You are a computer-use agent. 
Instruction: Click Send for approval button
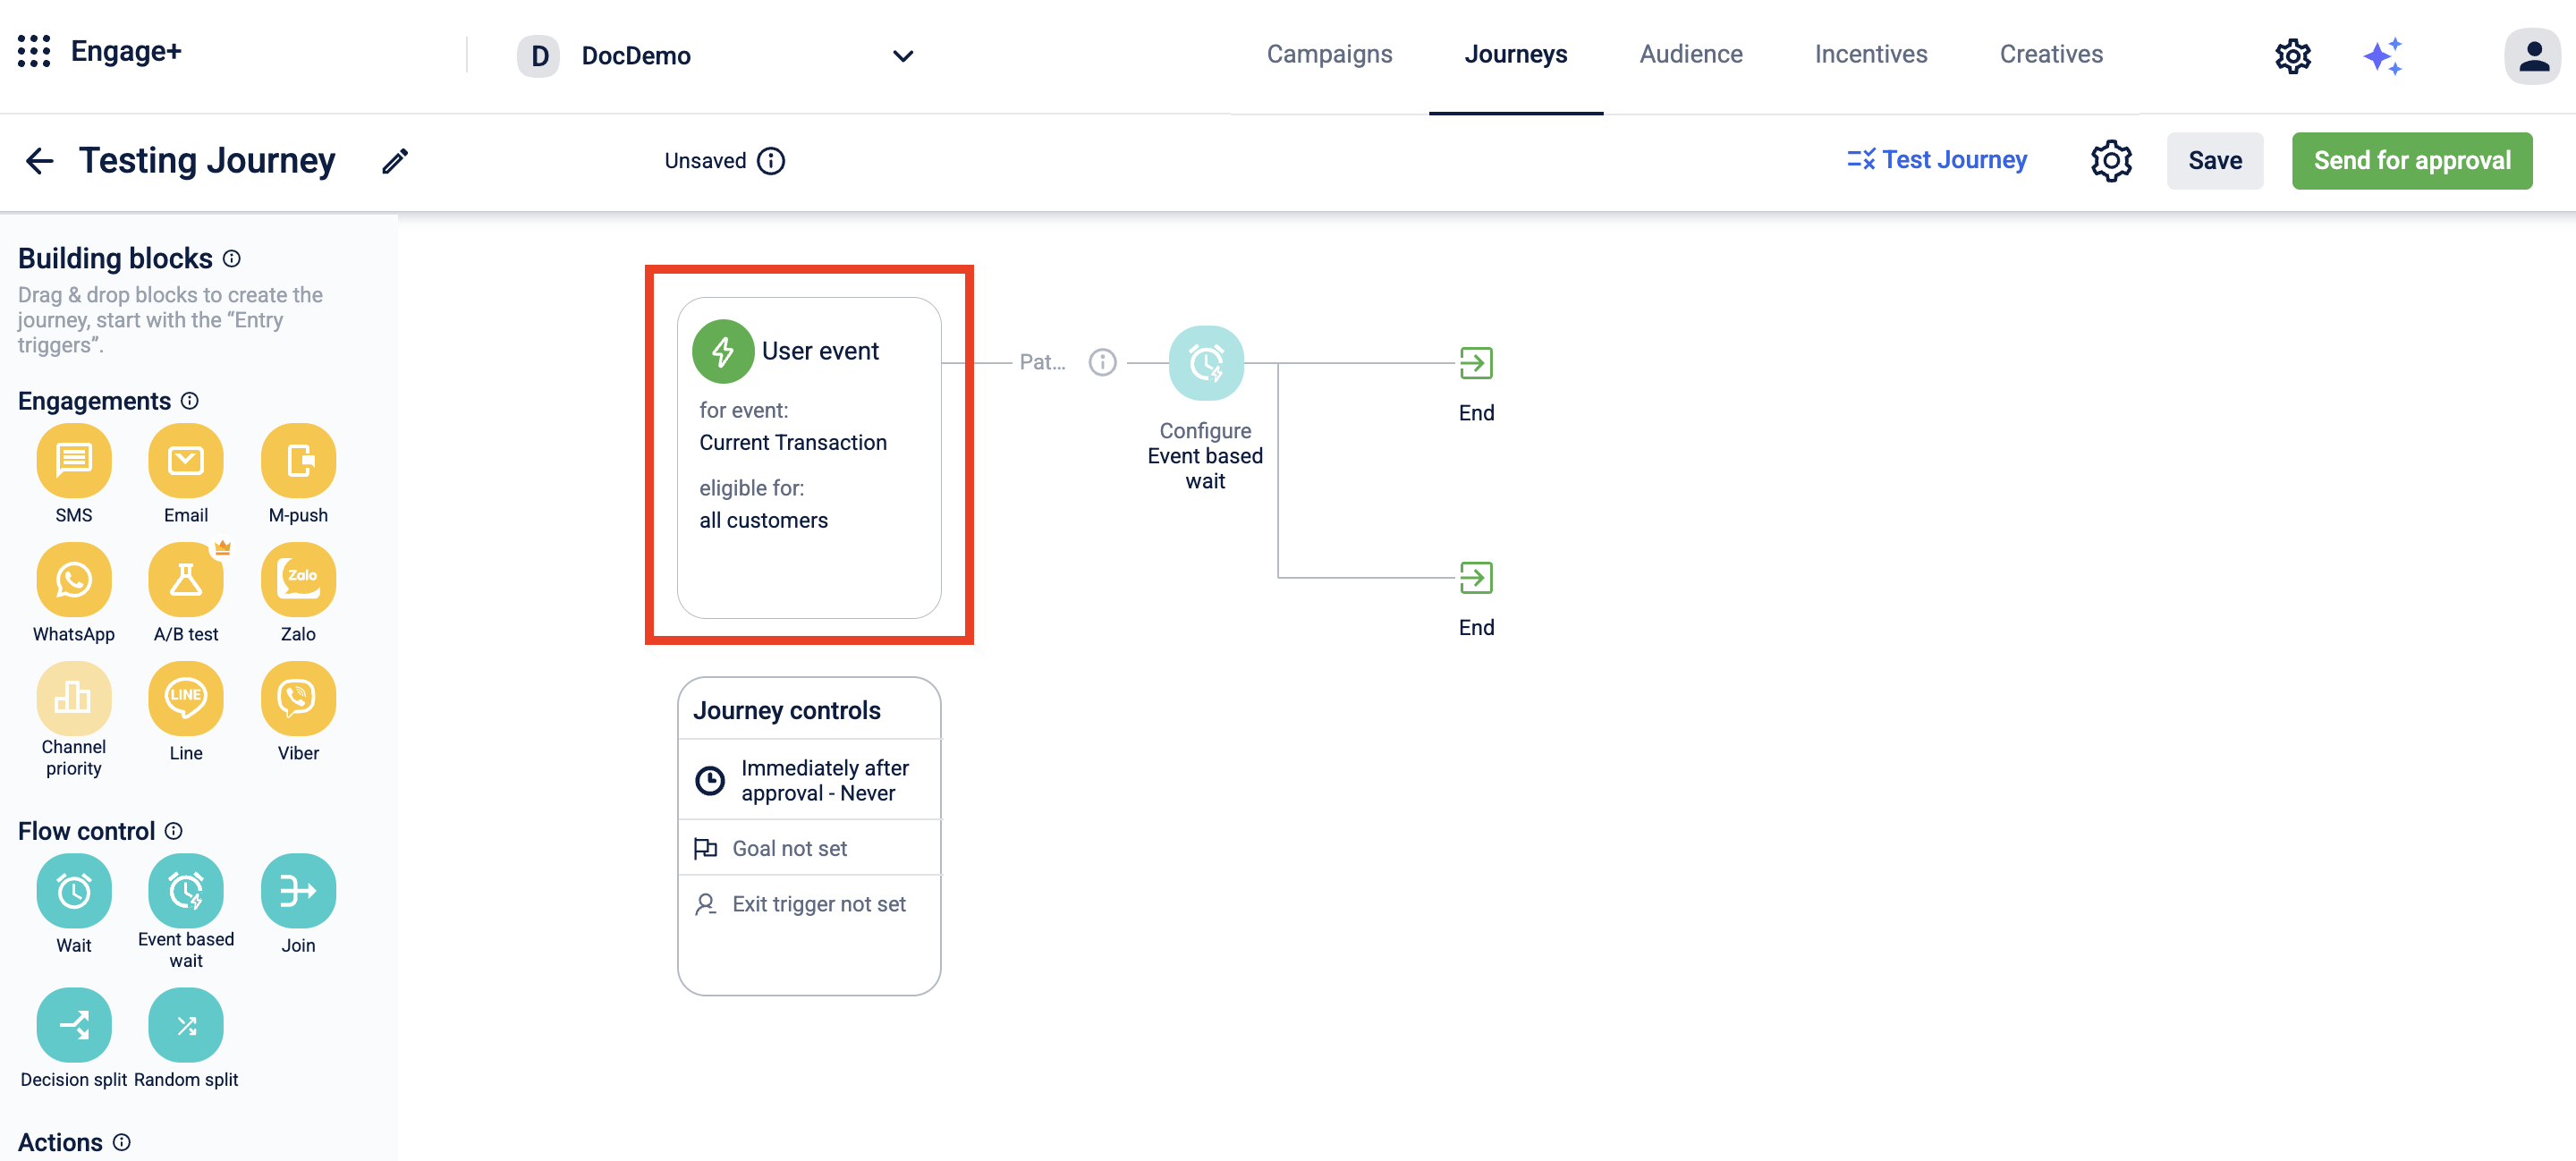pos(2411,161)
